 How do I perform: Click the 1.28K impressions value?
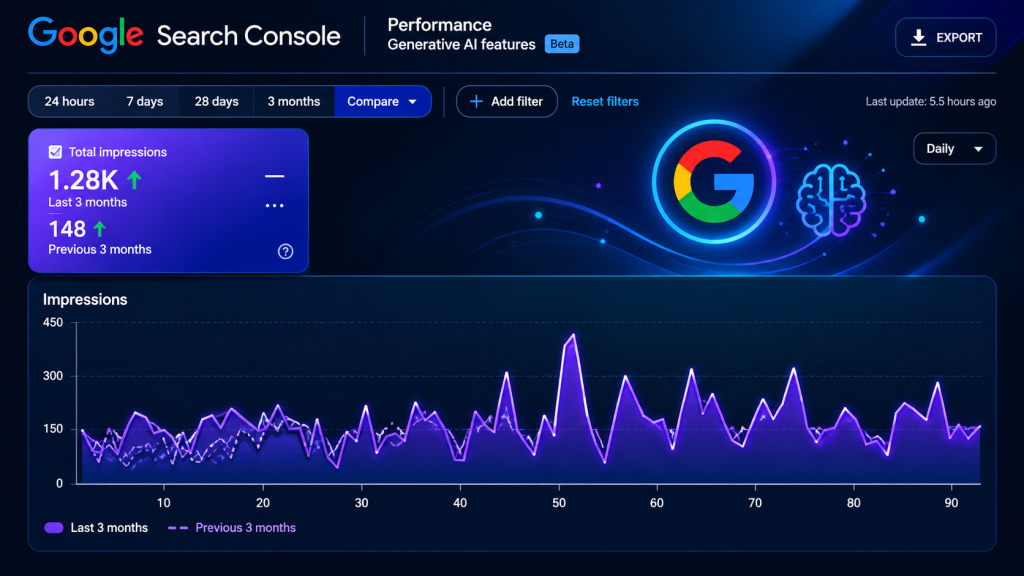pos(83,180)
